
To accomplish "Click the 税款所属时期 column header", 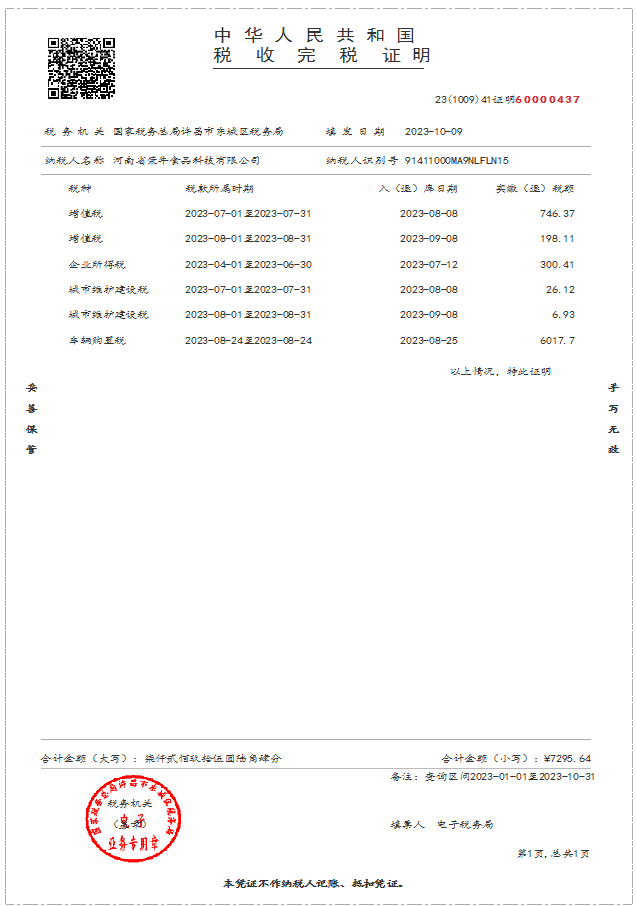I will click(x=219, y=188).
